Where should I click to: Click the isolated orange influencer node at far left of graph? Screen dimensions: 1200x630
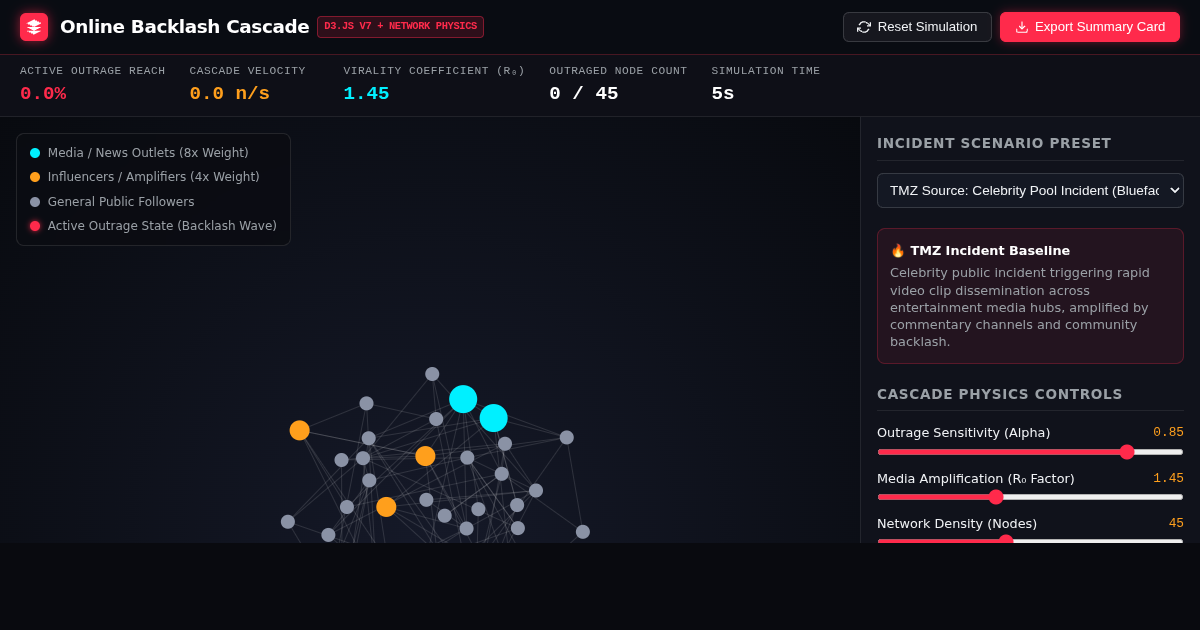(299, 430)
